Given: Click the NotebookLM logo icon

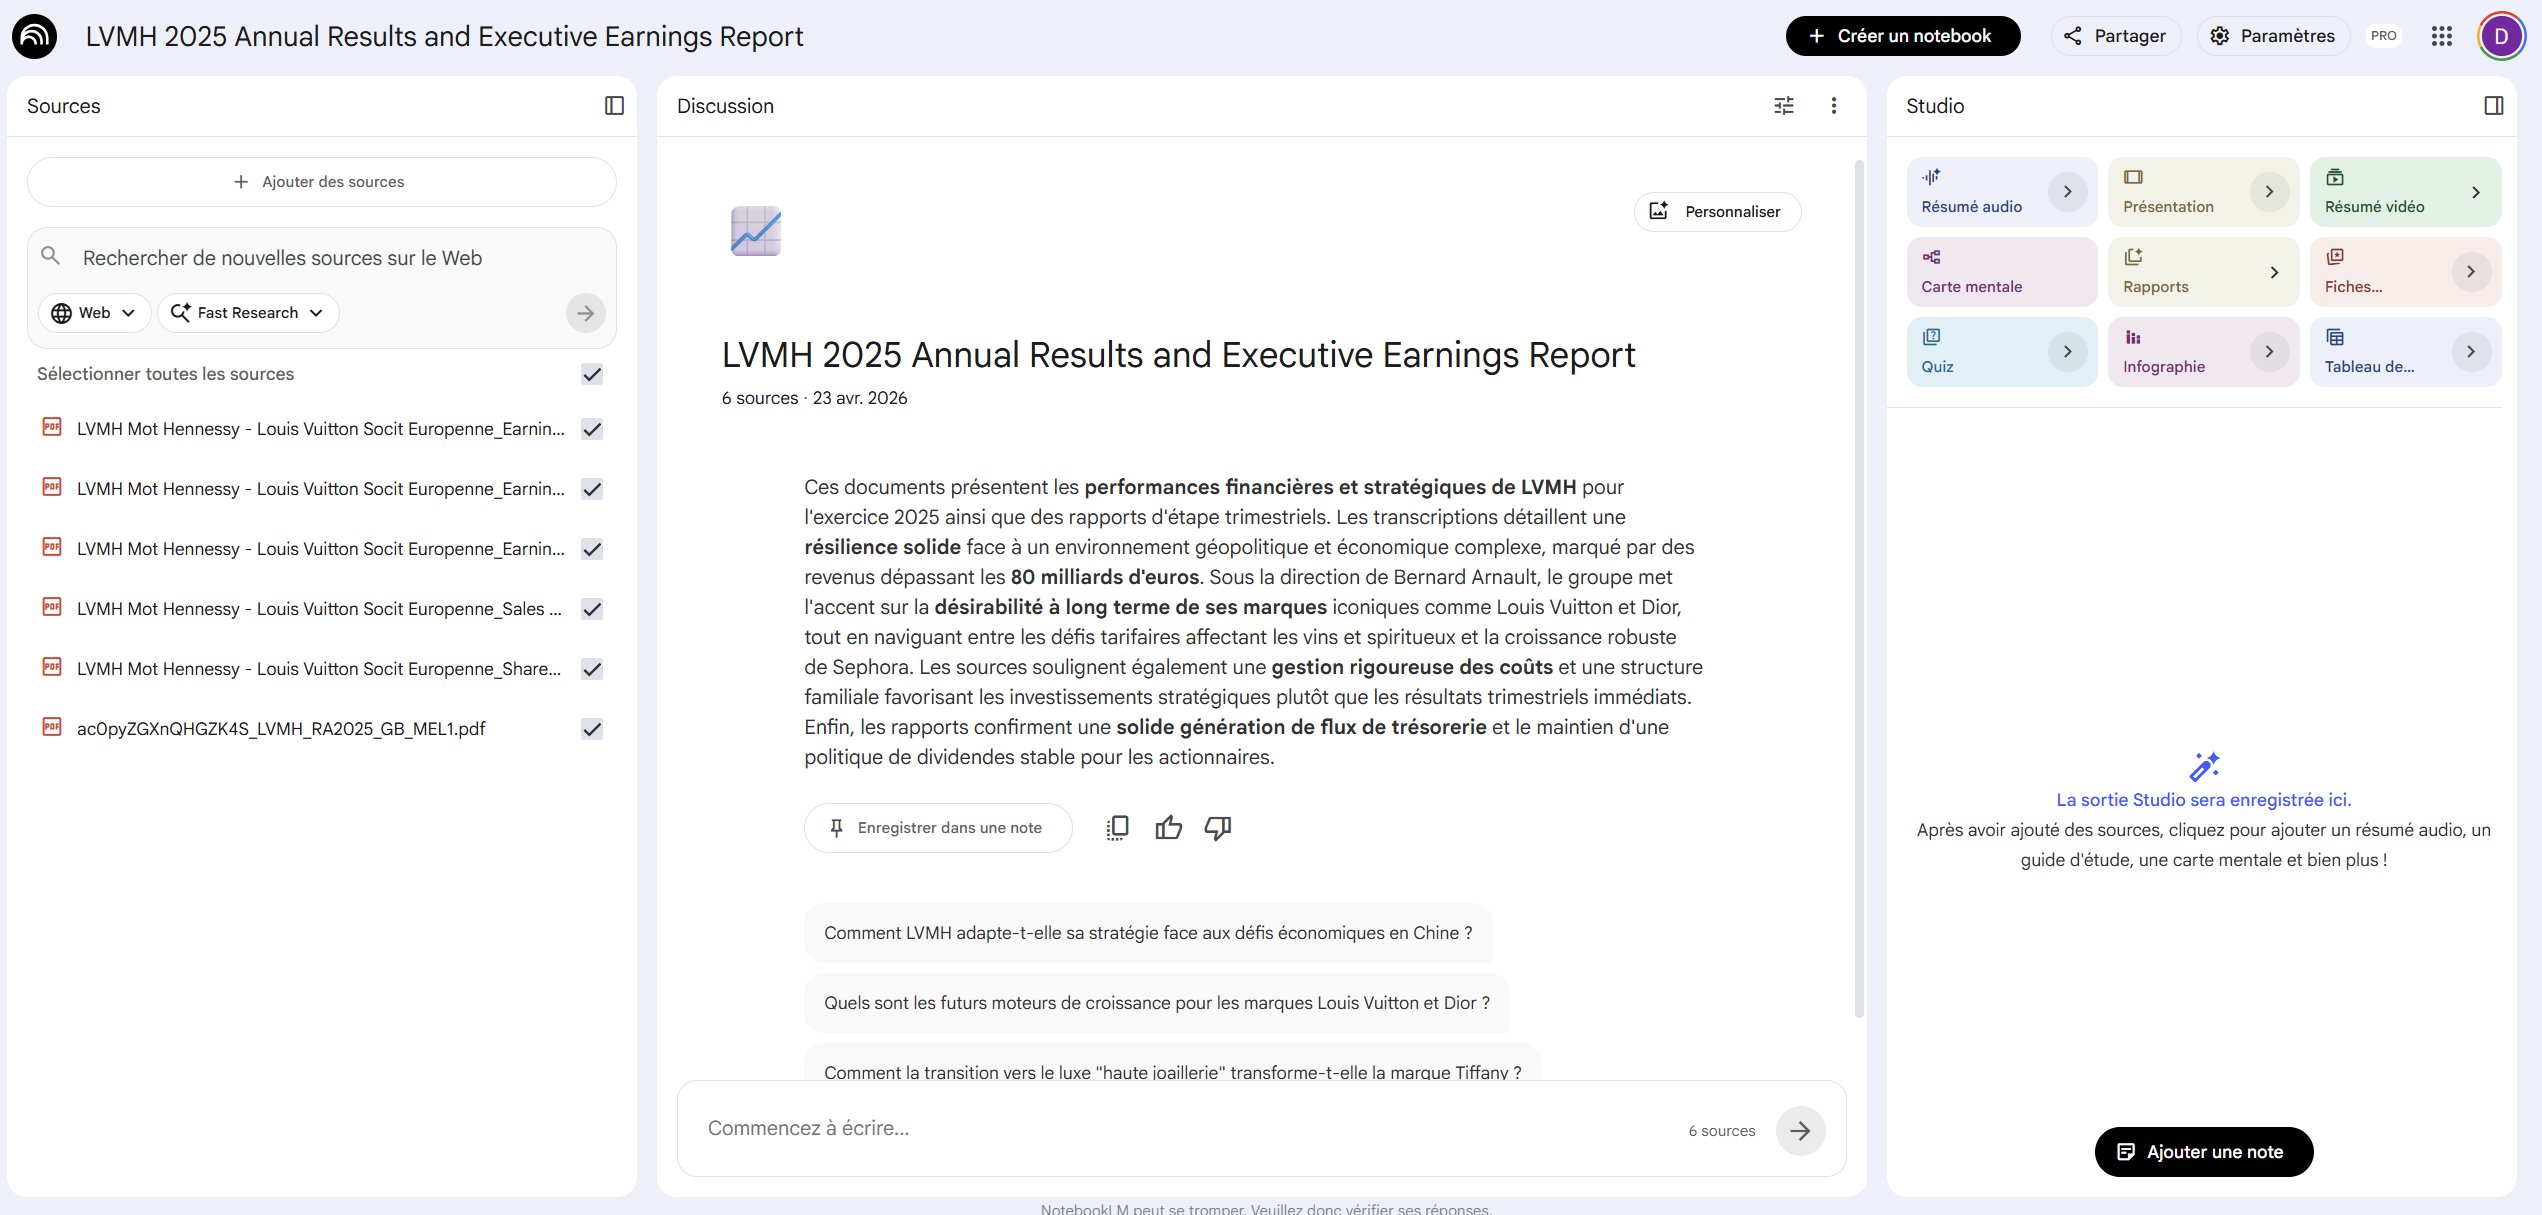Looking at the screenshot, I should 34,36.
